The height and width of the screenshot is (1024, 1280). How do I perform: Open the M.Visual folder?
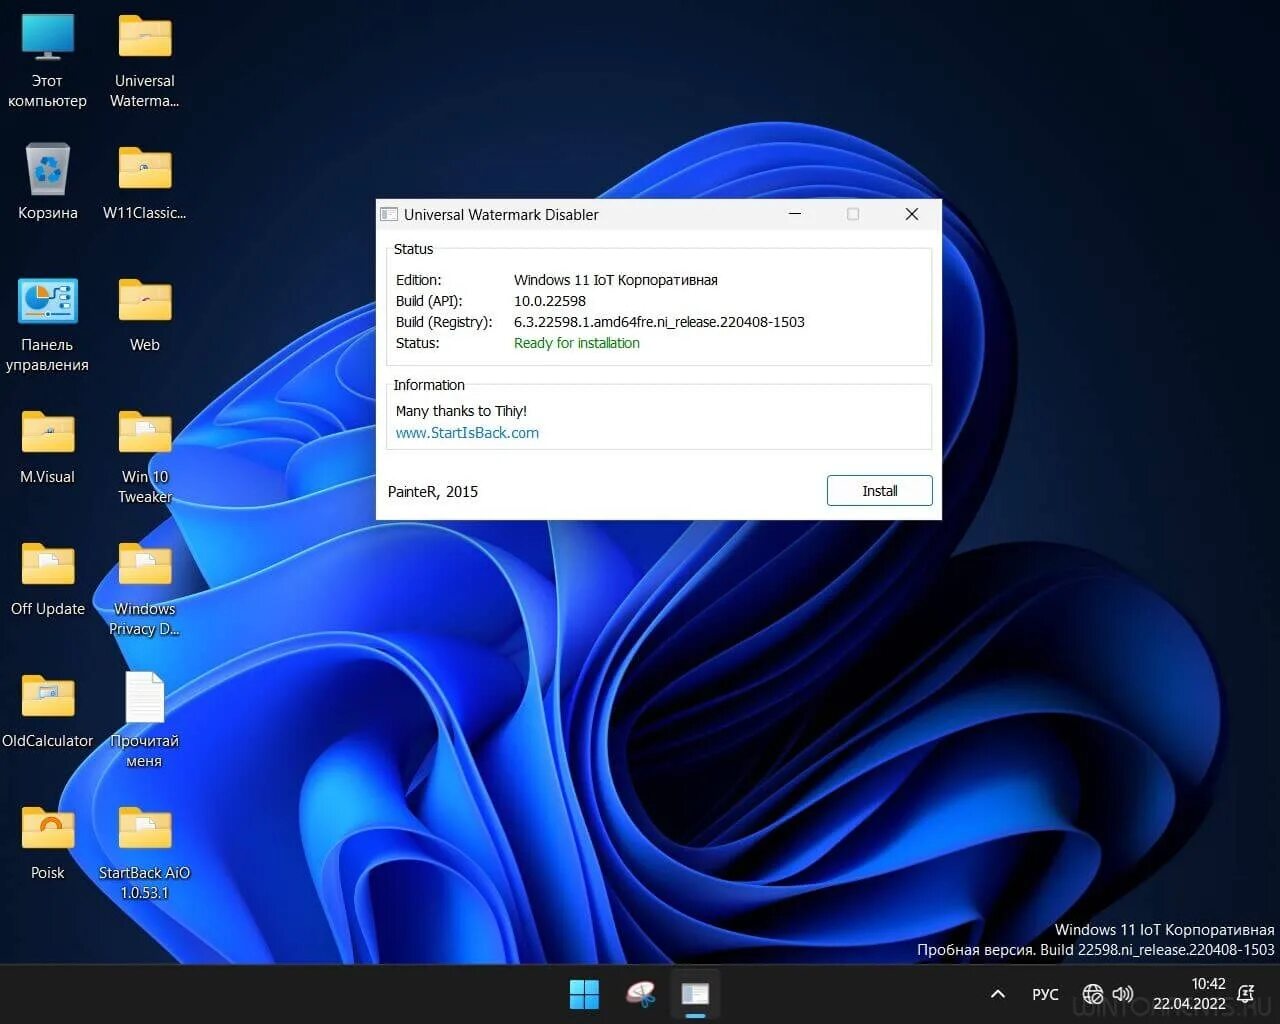(x=47, y=447)
